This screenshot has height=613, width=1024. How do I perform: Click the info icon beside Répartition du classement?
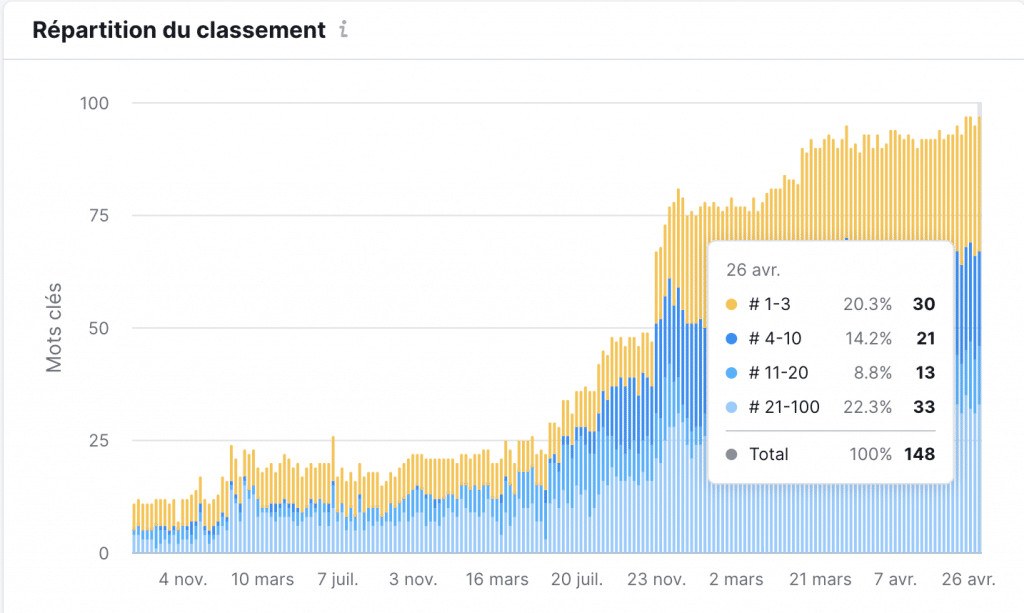[345, 30]
